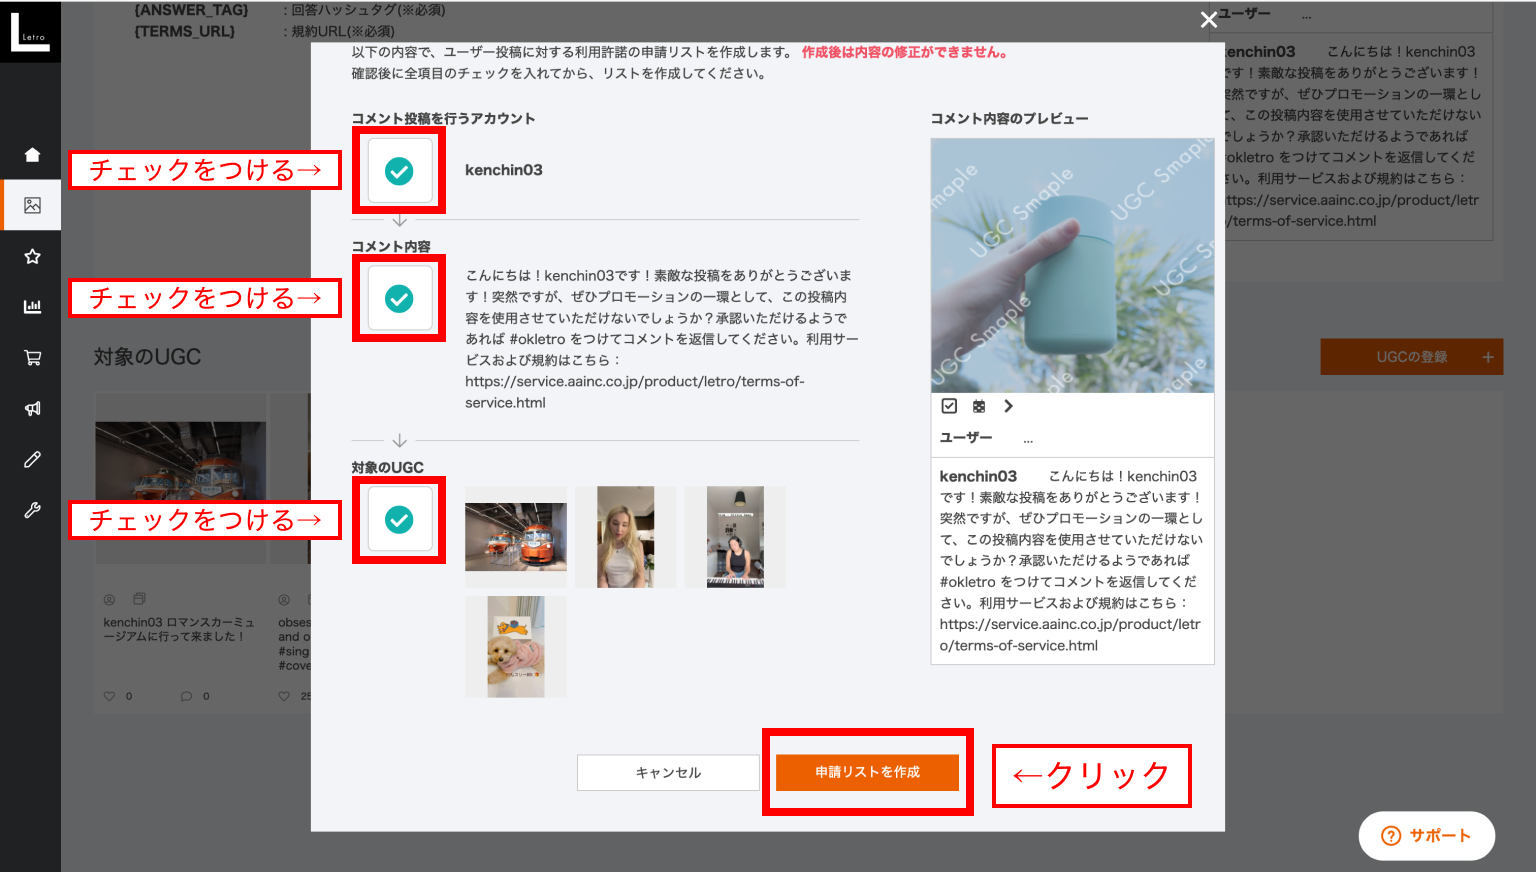Open the bar chart analytics icon

pyautogui.click(x=32, y=307)
